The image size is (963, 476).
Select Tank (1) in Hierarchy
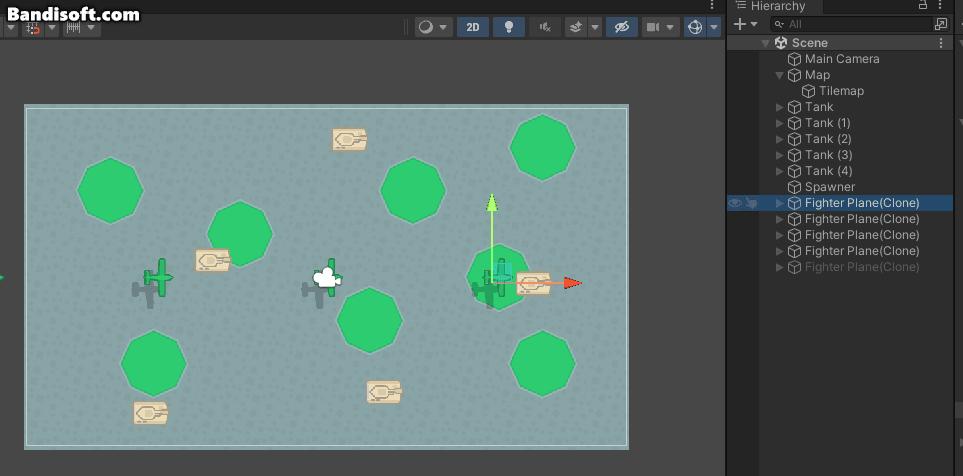(828, 123)
